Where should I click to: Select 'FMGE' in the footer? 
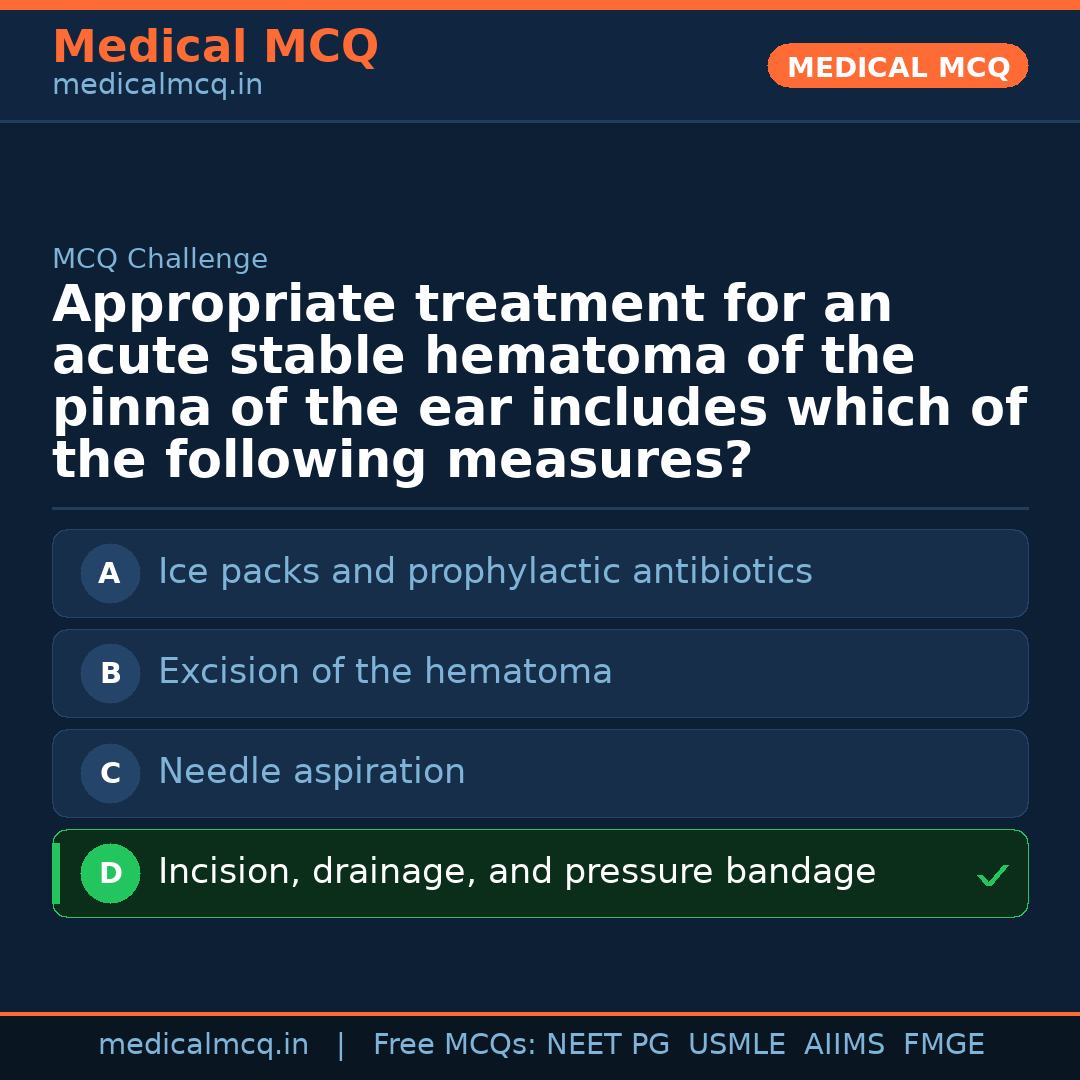pyautogui.click(x=943, y=1045)
